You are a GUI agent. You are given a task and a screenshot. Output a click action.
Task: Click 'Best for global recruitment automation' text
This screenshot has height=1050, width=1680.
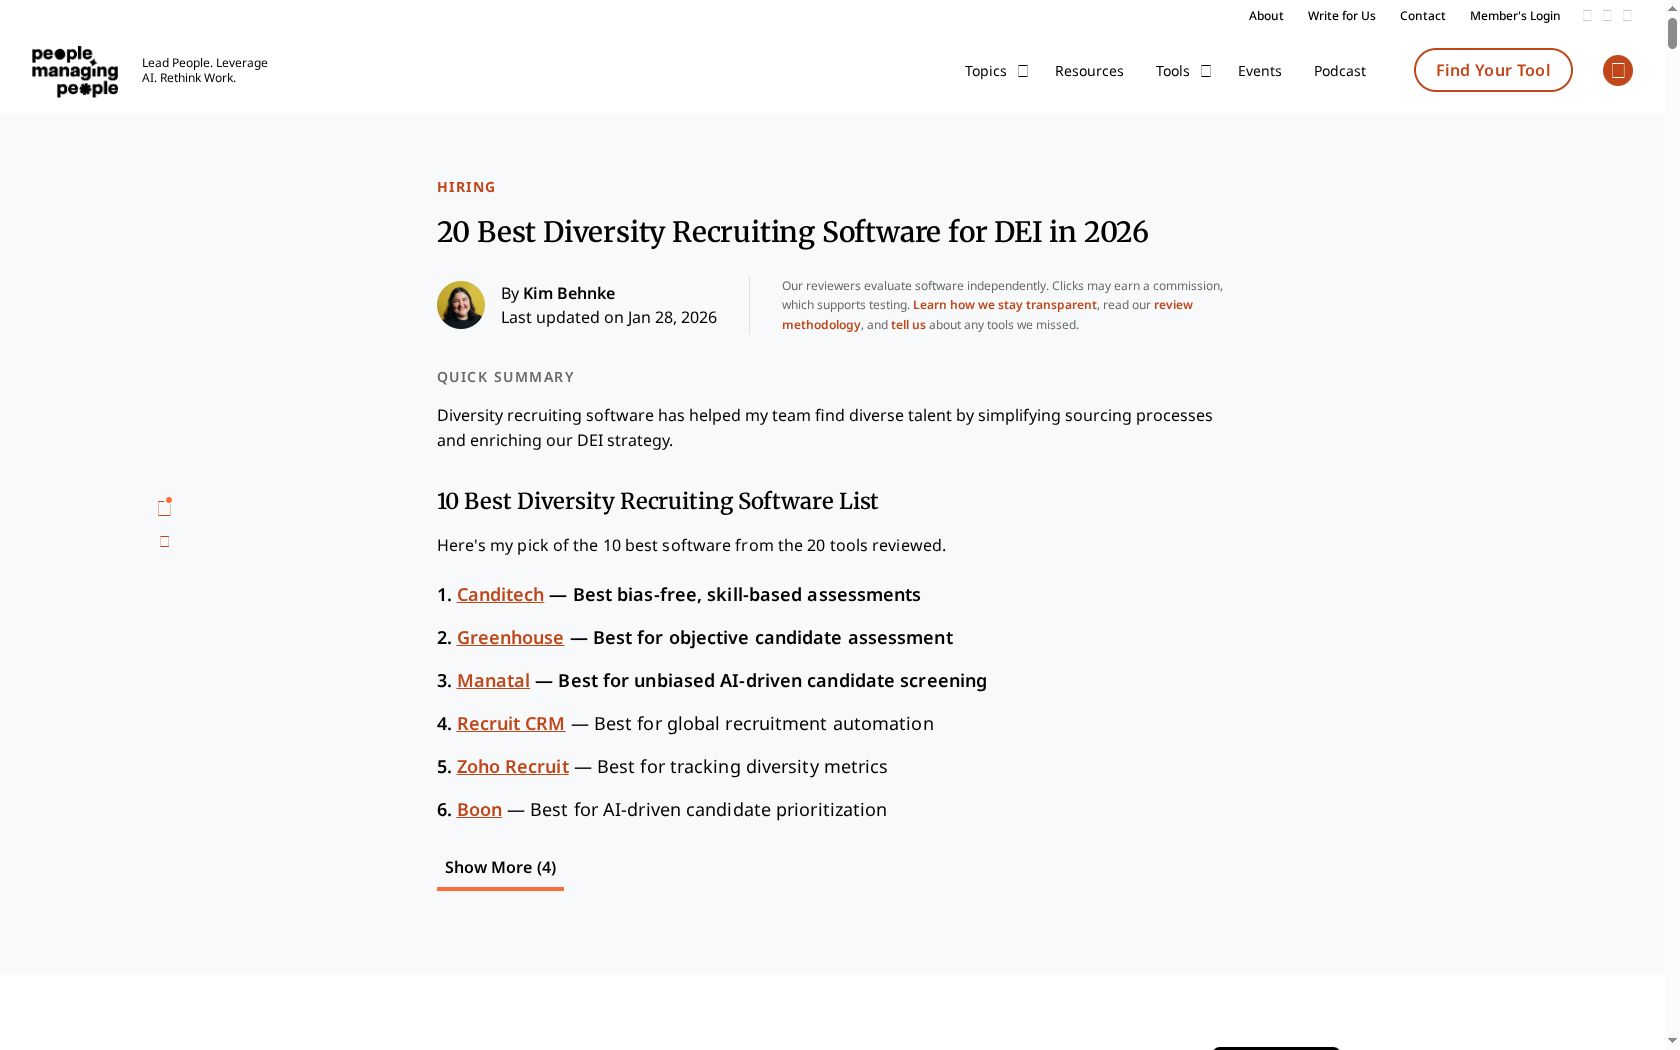click(764, 723)
